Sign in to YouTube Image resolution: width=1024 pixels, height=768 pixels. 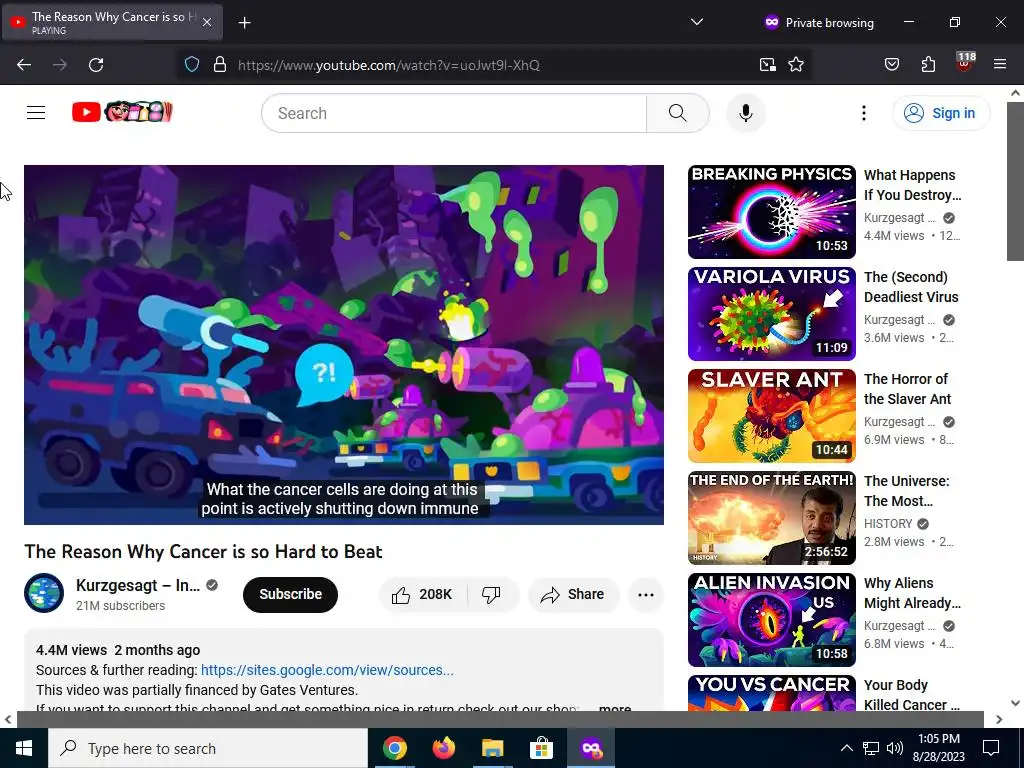point(941,113)
